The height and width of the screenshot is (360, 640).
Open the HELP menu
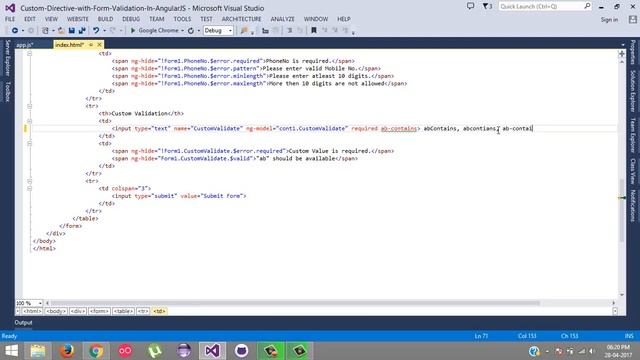[344, 19]
